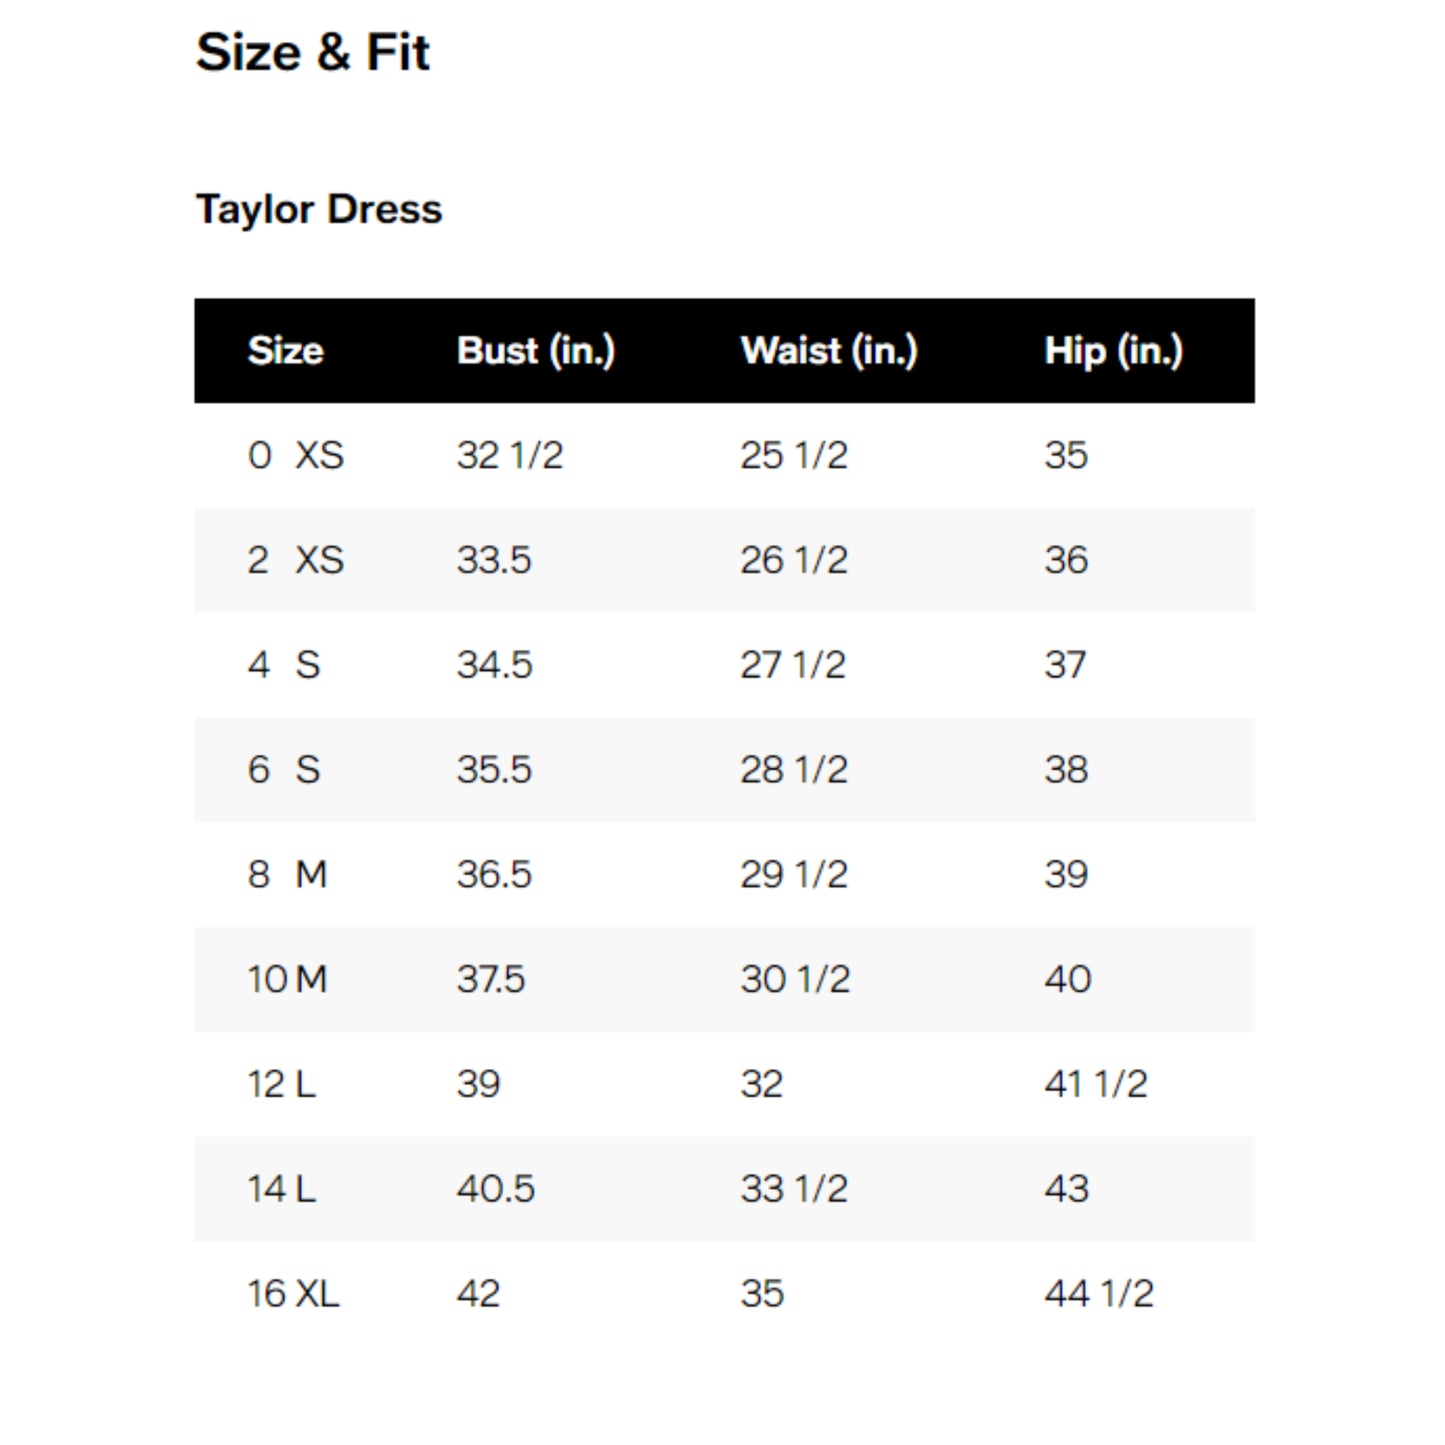Screen dimensions: 1445x1445
Task: Select the Hip (in.) column header
Action: click(1113, 351)
